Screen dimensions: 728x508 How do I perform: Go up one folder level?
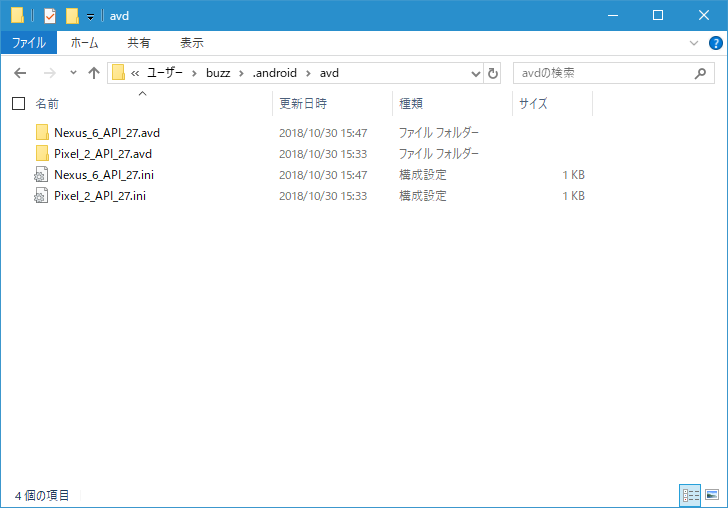[x=94, y=73]
